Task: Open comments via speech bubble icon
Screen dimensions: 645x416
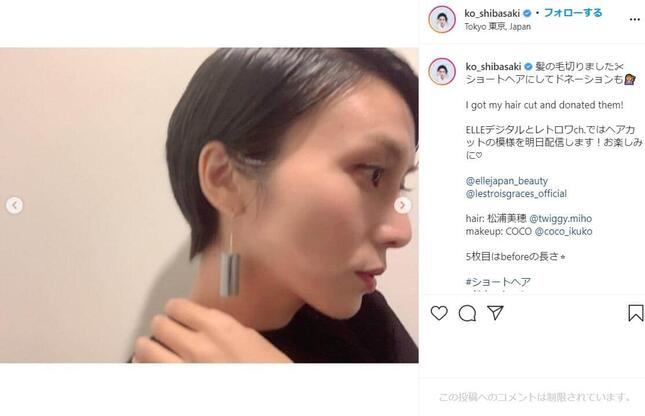Action: pos(467,314)
